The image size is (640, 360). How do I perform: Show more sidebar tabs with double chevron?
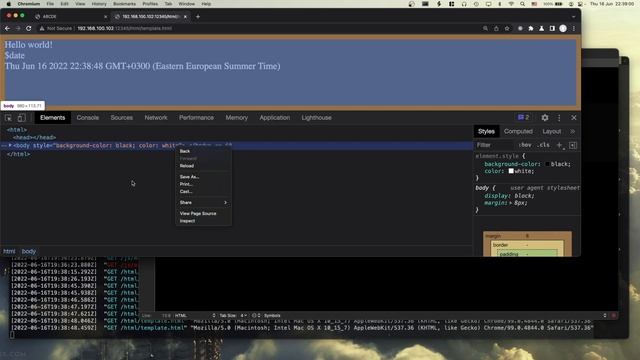click(573, 131)
